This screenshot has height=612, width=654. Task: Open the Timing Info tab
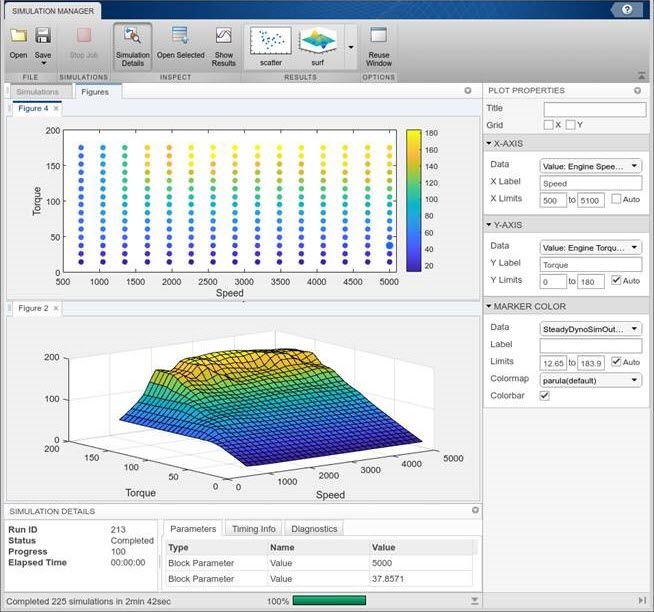click(x=252, y=528)
